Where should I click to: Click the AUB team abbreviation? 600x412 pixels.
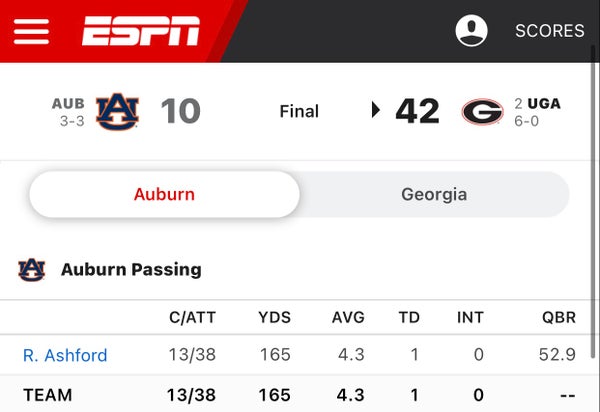click(68, 104)
